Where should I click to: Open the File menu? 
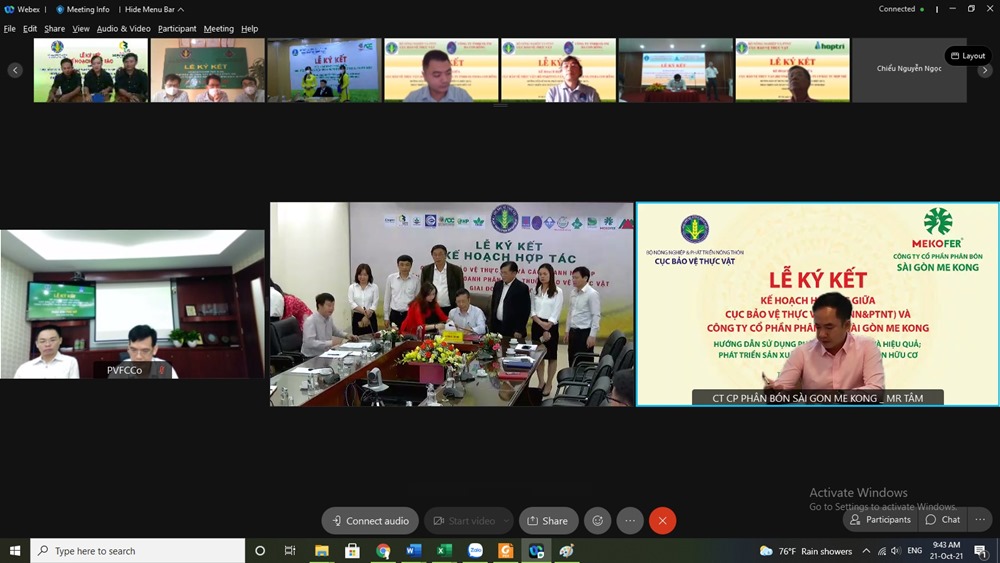click(x=10, y=29)
